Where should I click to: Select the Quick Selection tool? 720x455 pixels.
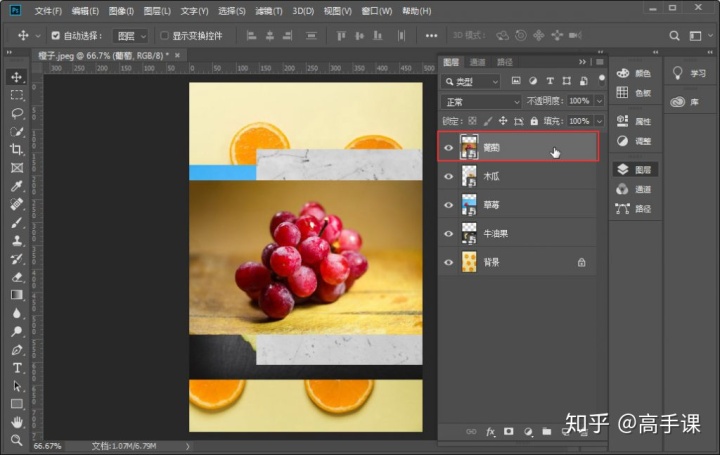point(17,132)
